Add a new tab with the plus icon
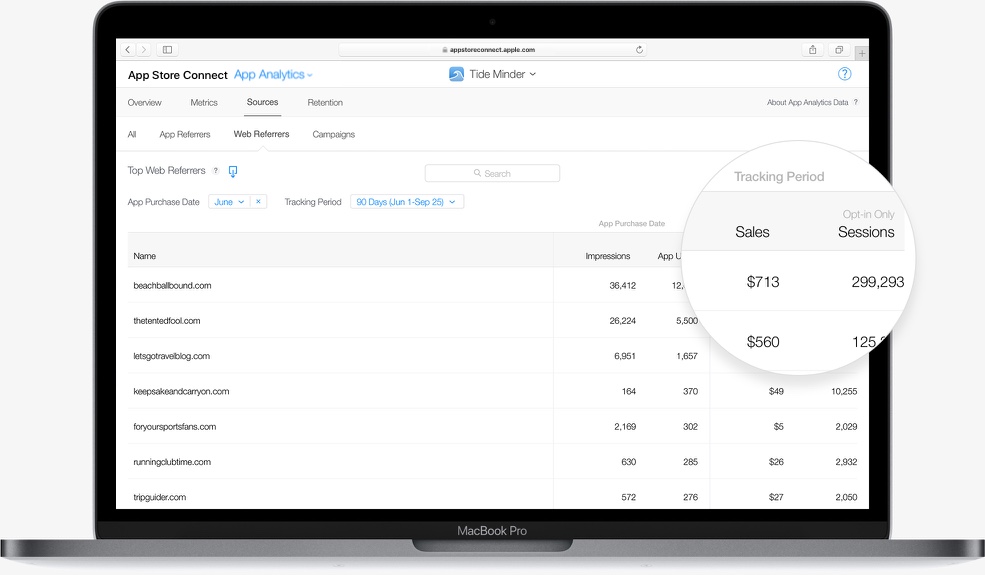985x575 pixels. [x=862, y=54]
